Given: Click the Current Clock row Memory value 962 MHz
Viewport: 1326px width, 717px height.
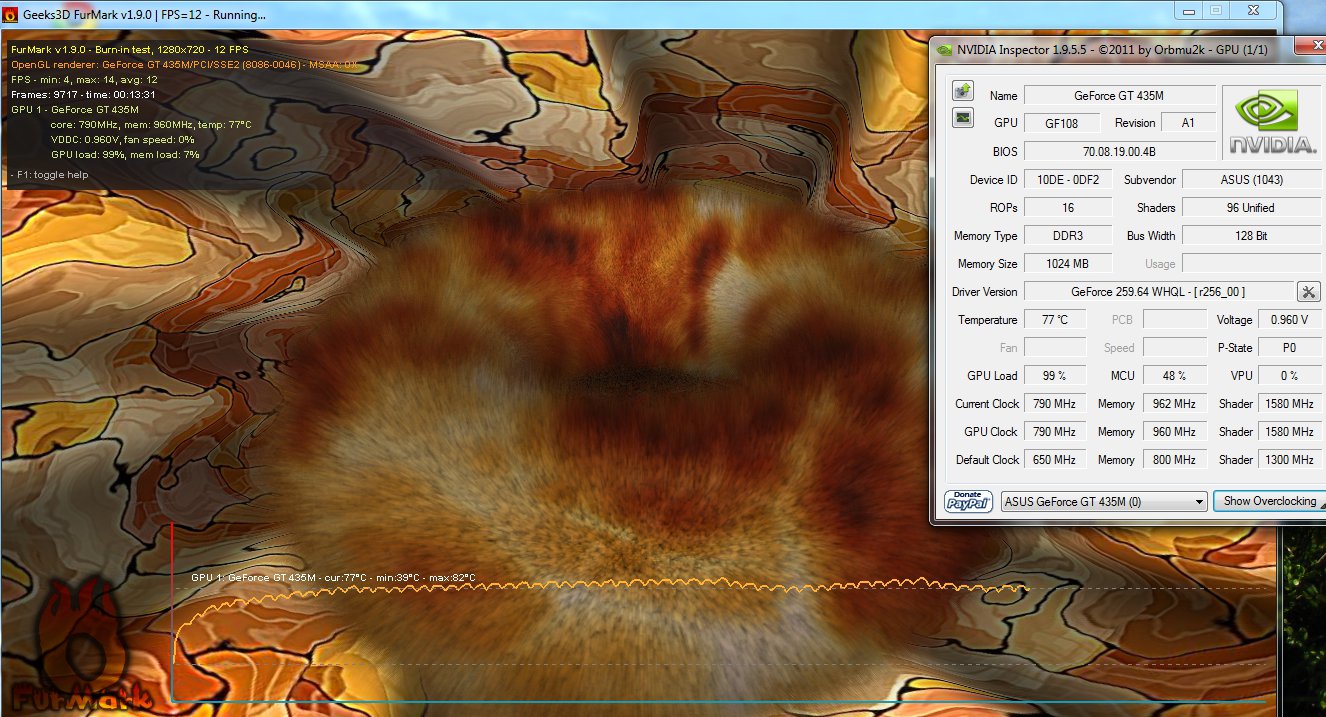Looking at the screenshot, I should 1175,404.
